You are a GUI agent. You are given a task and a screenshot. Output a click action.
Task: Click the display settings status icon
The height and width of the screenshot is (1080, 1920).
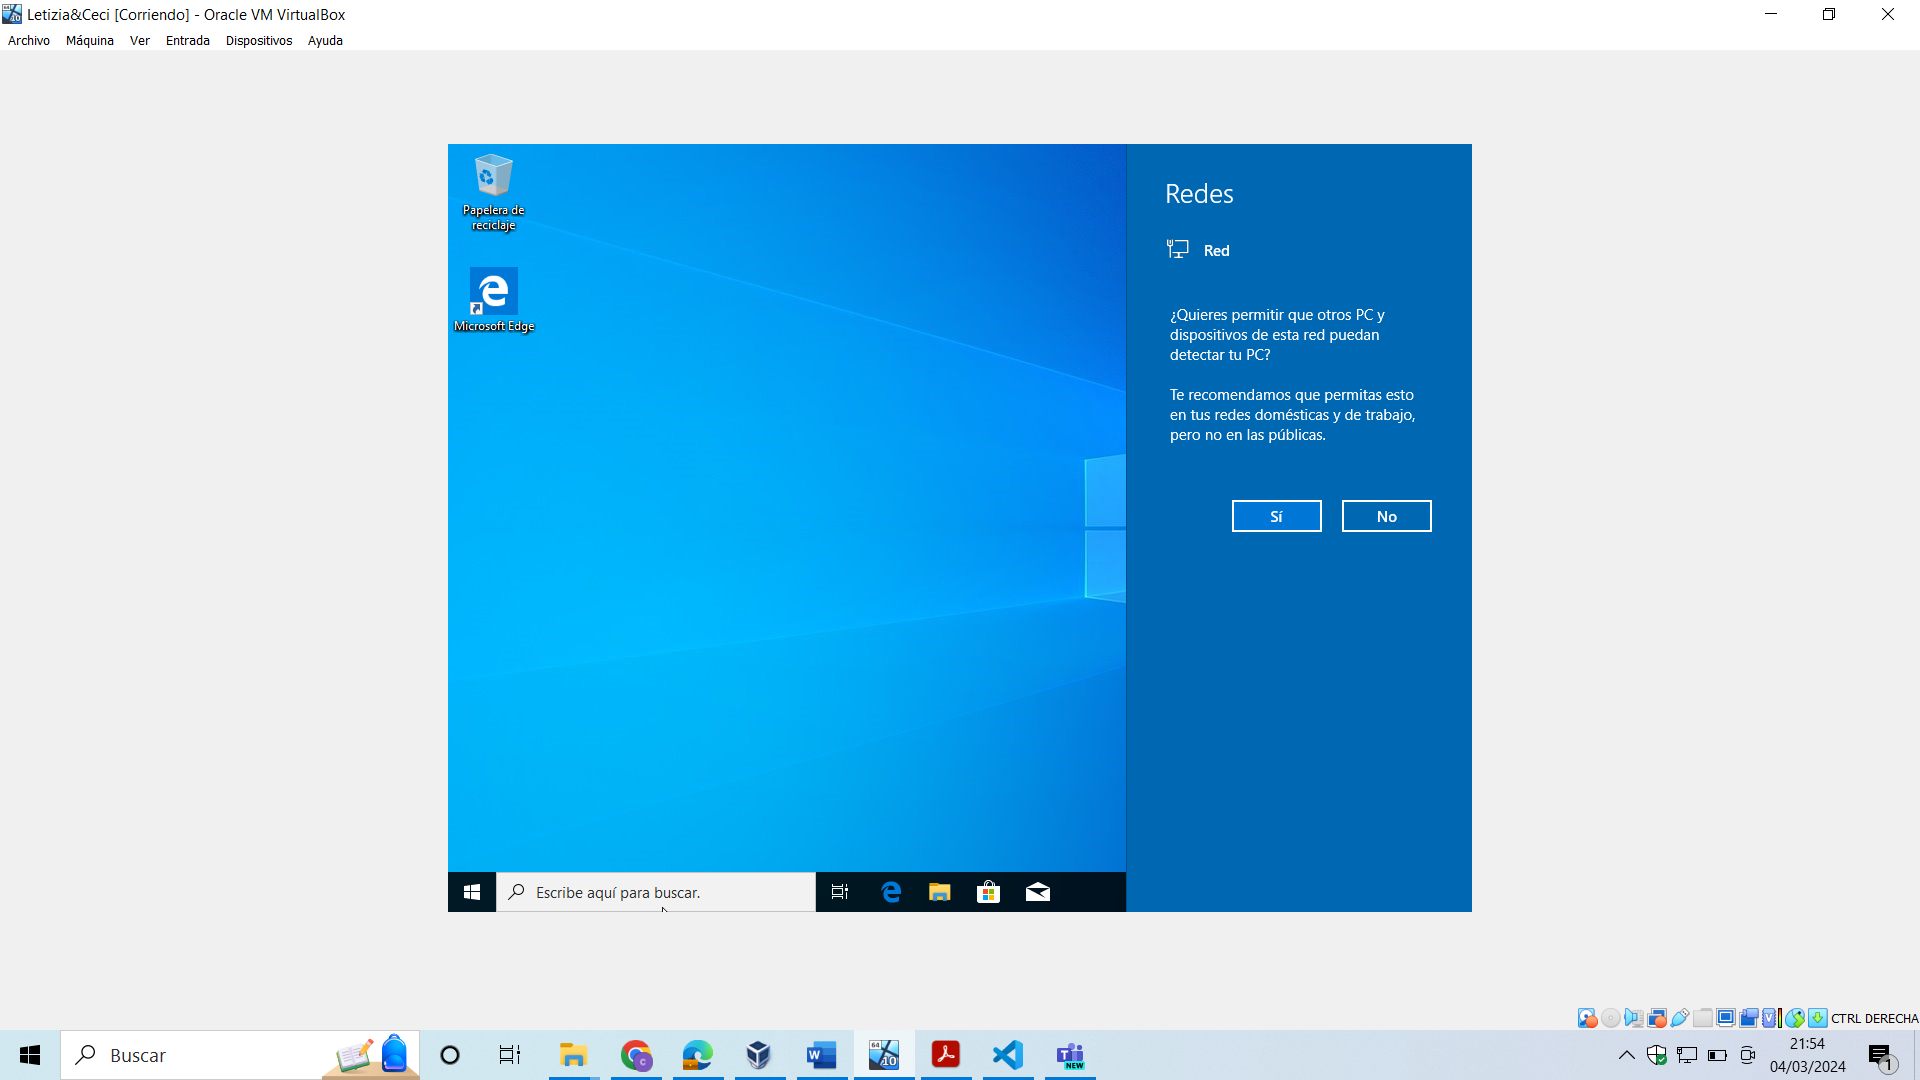tap(1726, 1018)
